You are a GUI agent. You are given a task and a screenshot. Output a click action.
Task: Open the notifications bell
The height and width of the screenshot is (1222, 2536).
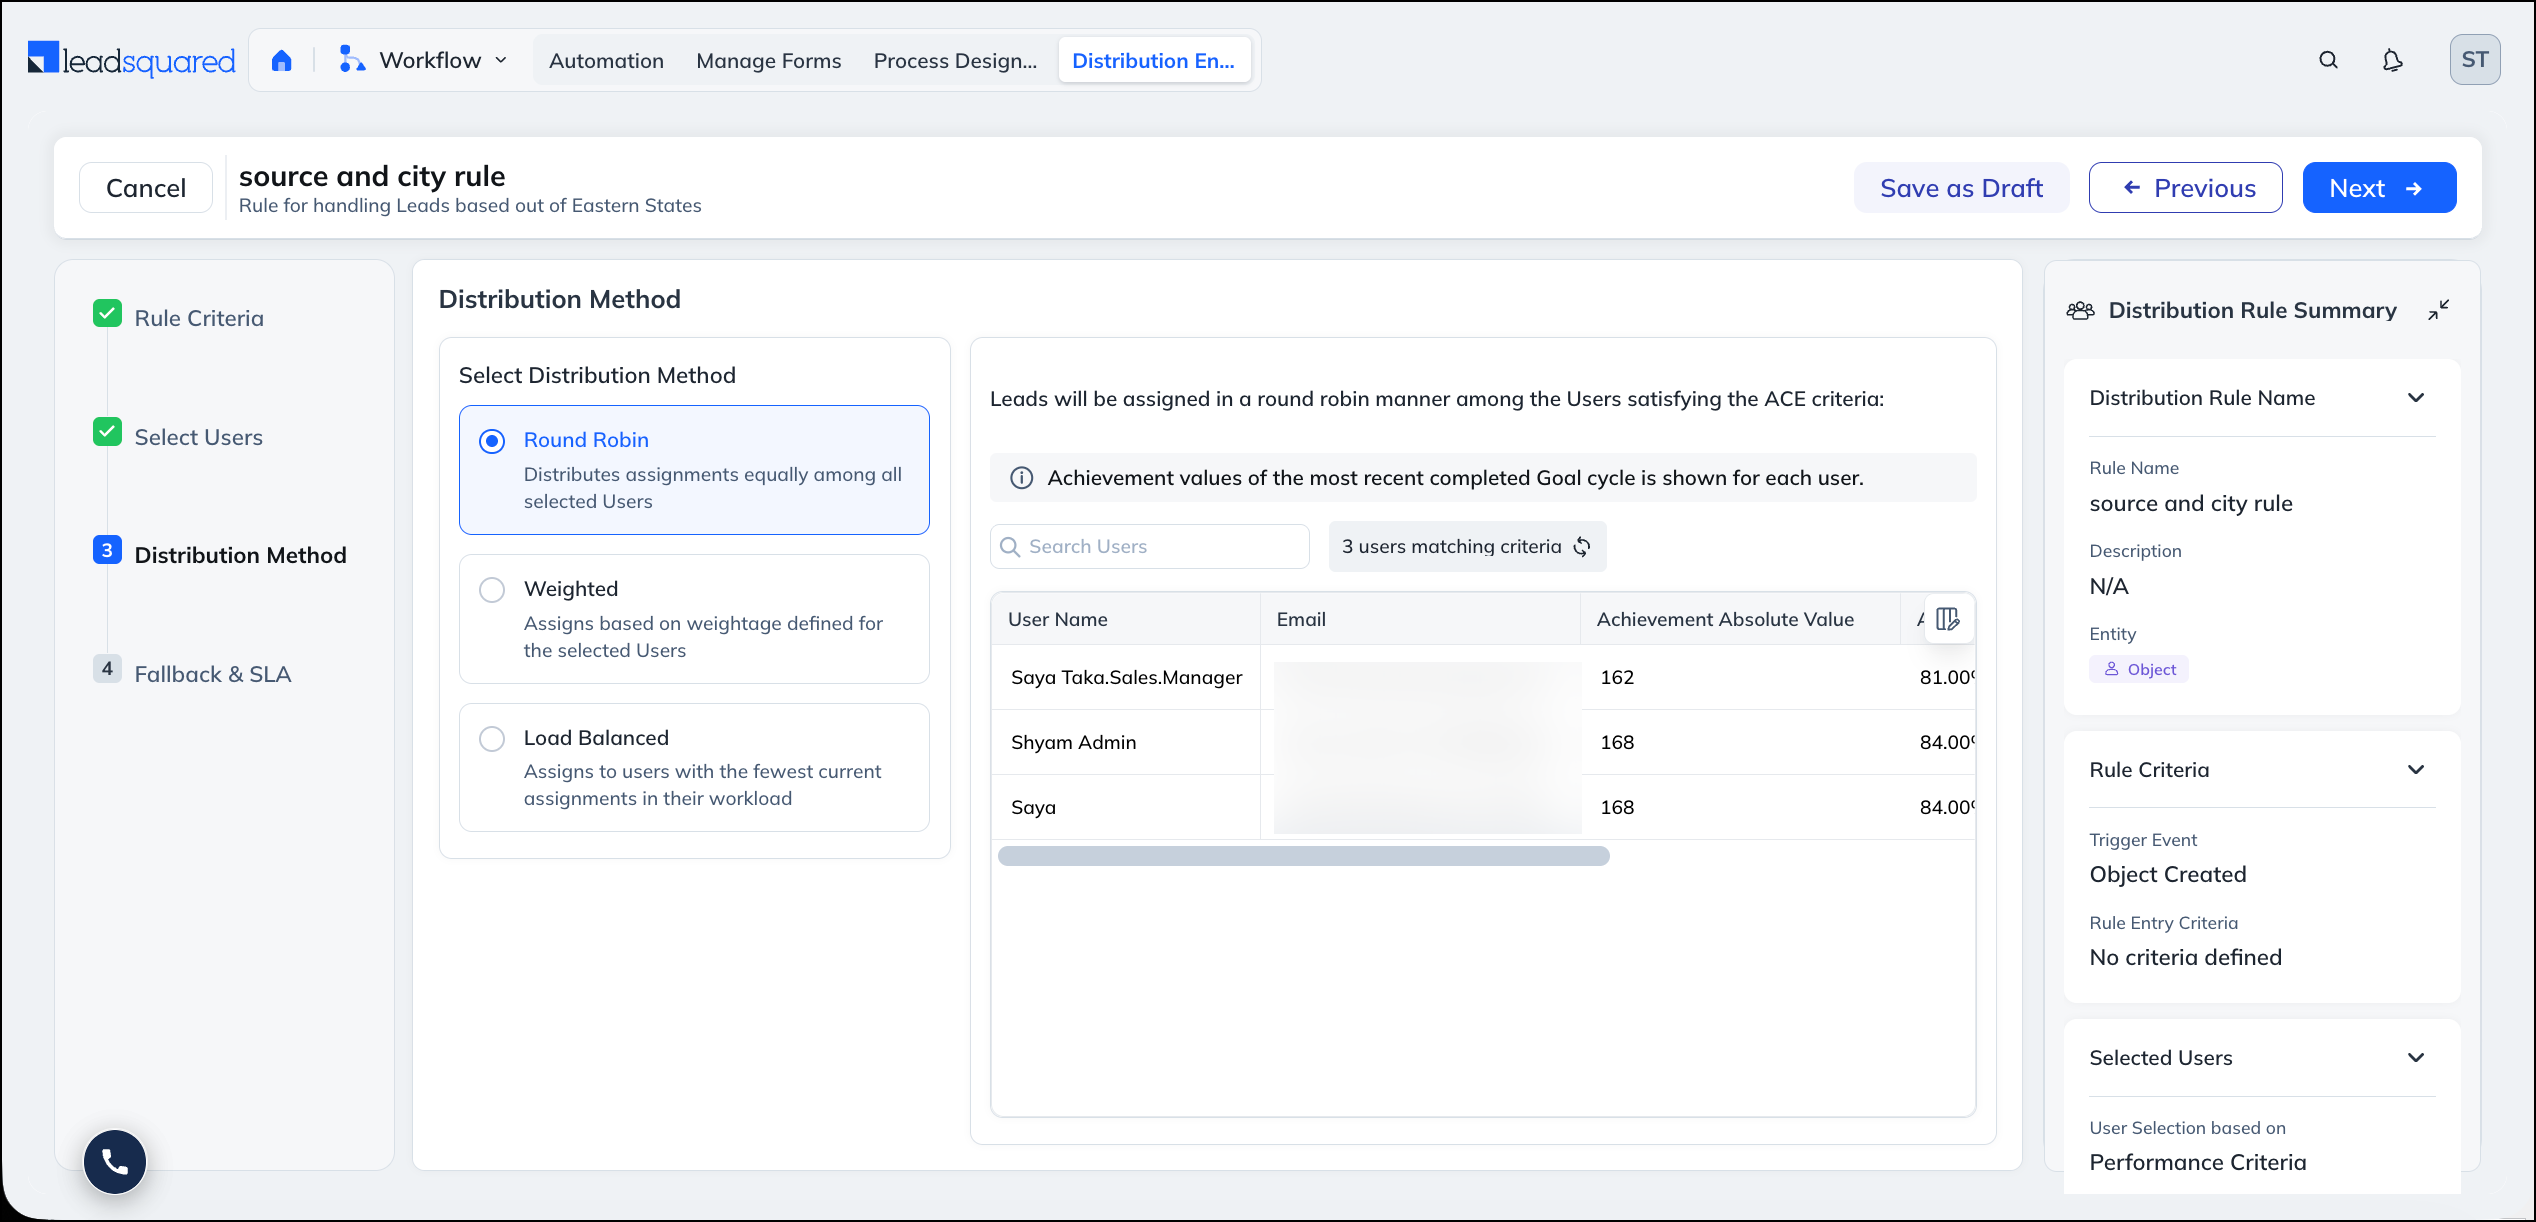click(2392, 60)
